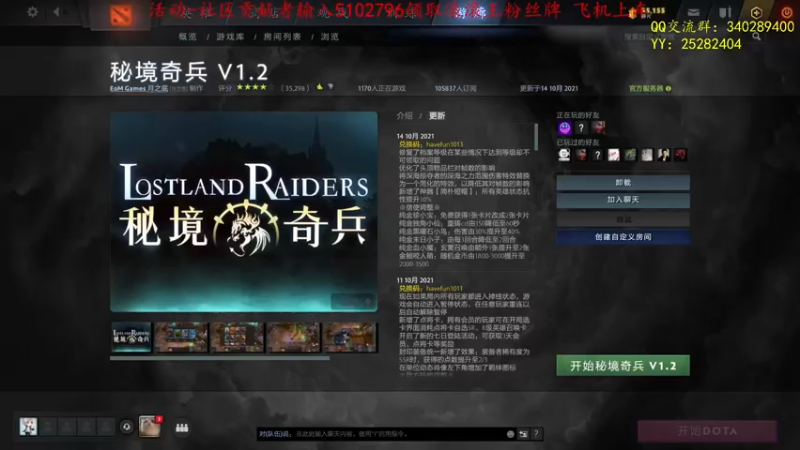Select the 更新 updates tab
800x450 pixels.
[x=437, y=116]
